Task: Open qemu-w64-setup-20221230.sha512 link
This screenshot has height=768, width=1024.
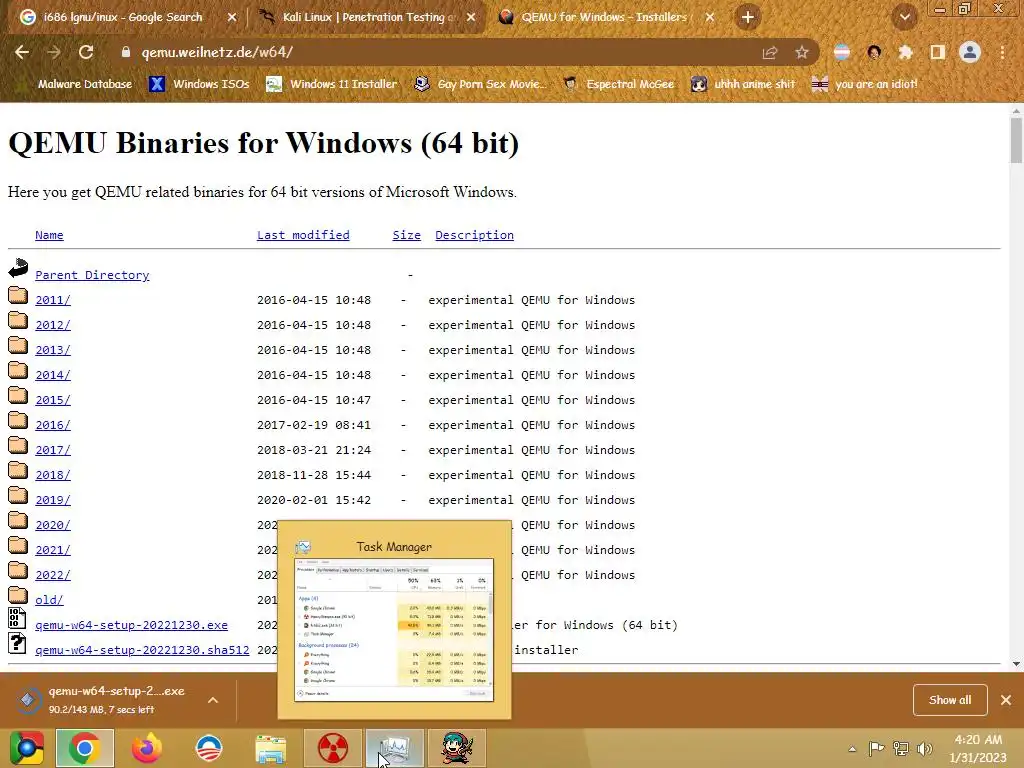Action: (x=142, y=650)
